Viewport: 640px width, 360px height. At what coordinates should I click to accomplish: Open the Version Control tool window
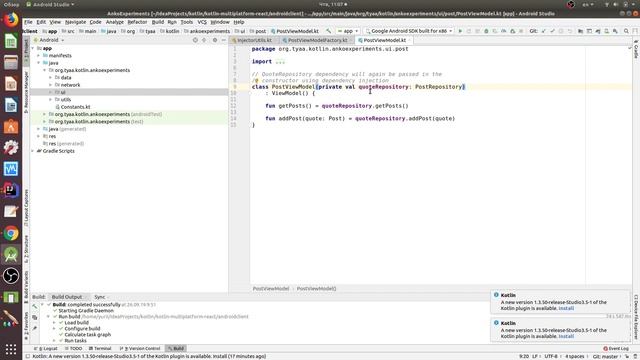click(x=140, y=349)
